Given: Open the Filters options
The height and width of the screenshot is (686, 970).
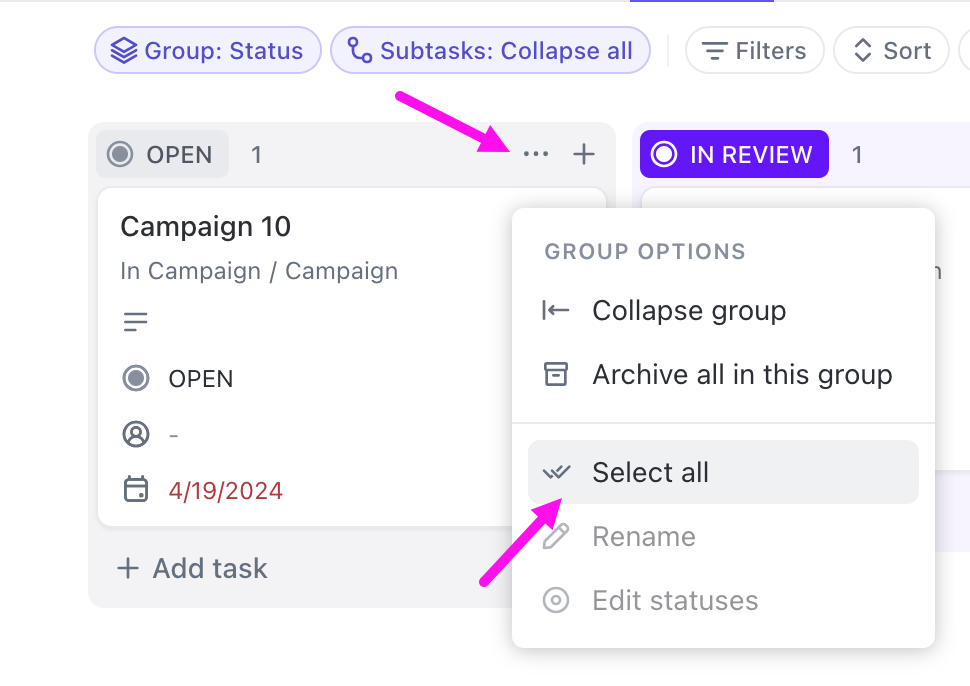Looking at the screenshot, I should [x=754, y=51].
